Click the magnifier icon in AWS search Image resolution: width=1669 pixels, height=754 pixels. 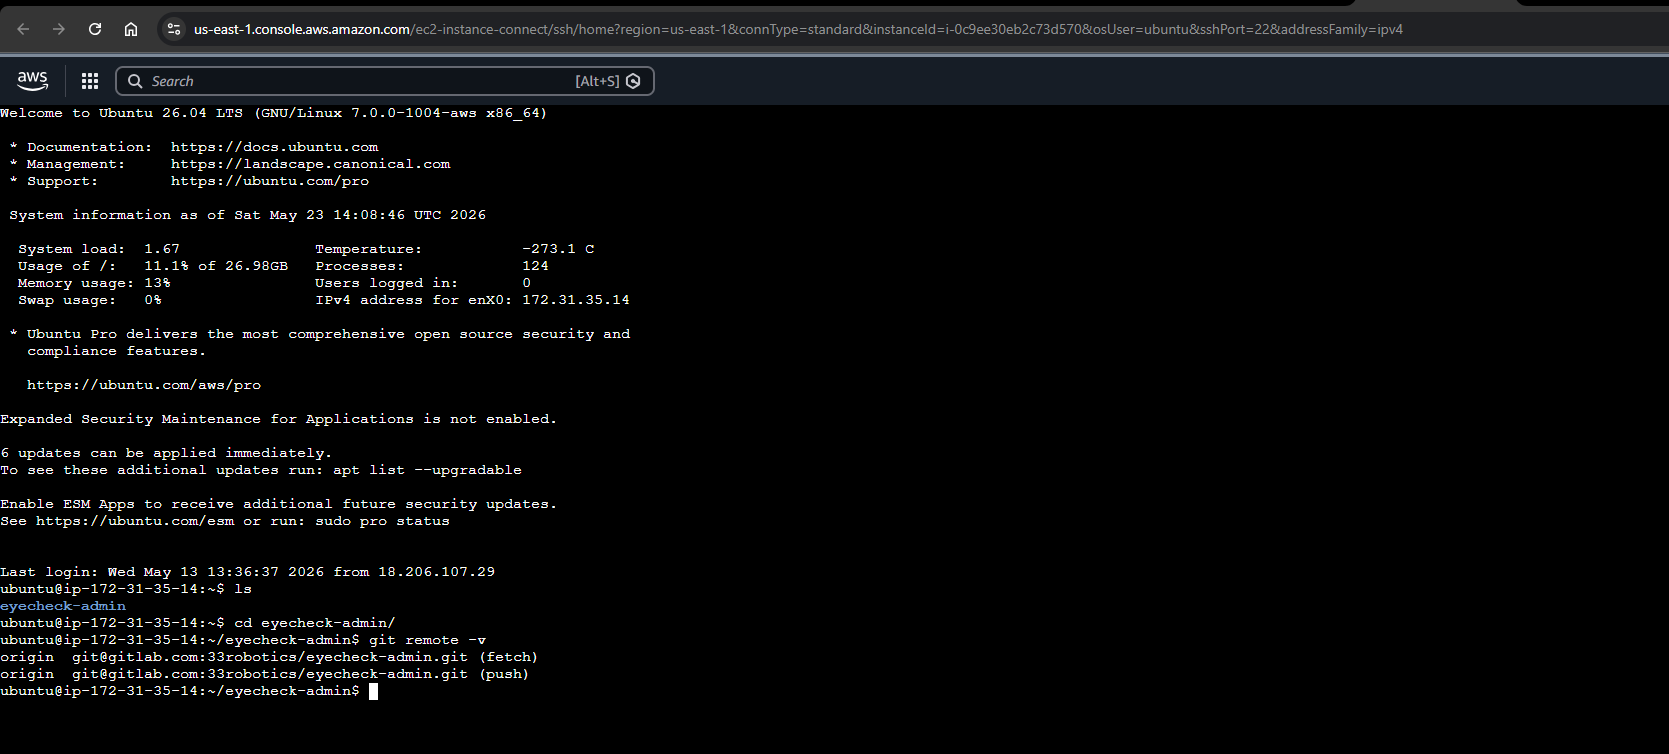tap(135, 81)
